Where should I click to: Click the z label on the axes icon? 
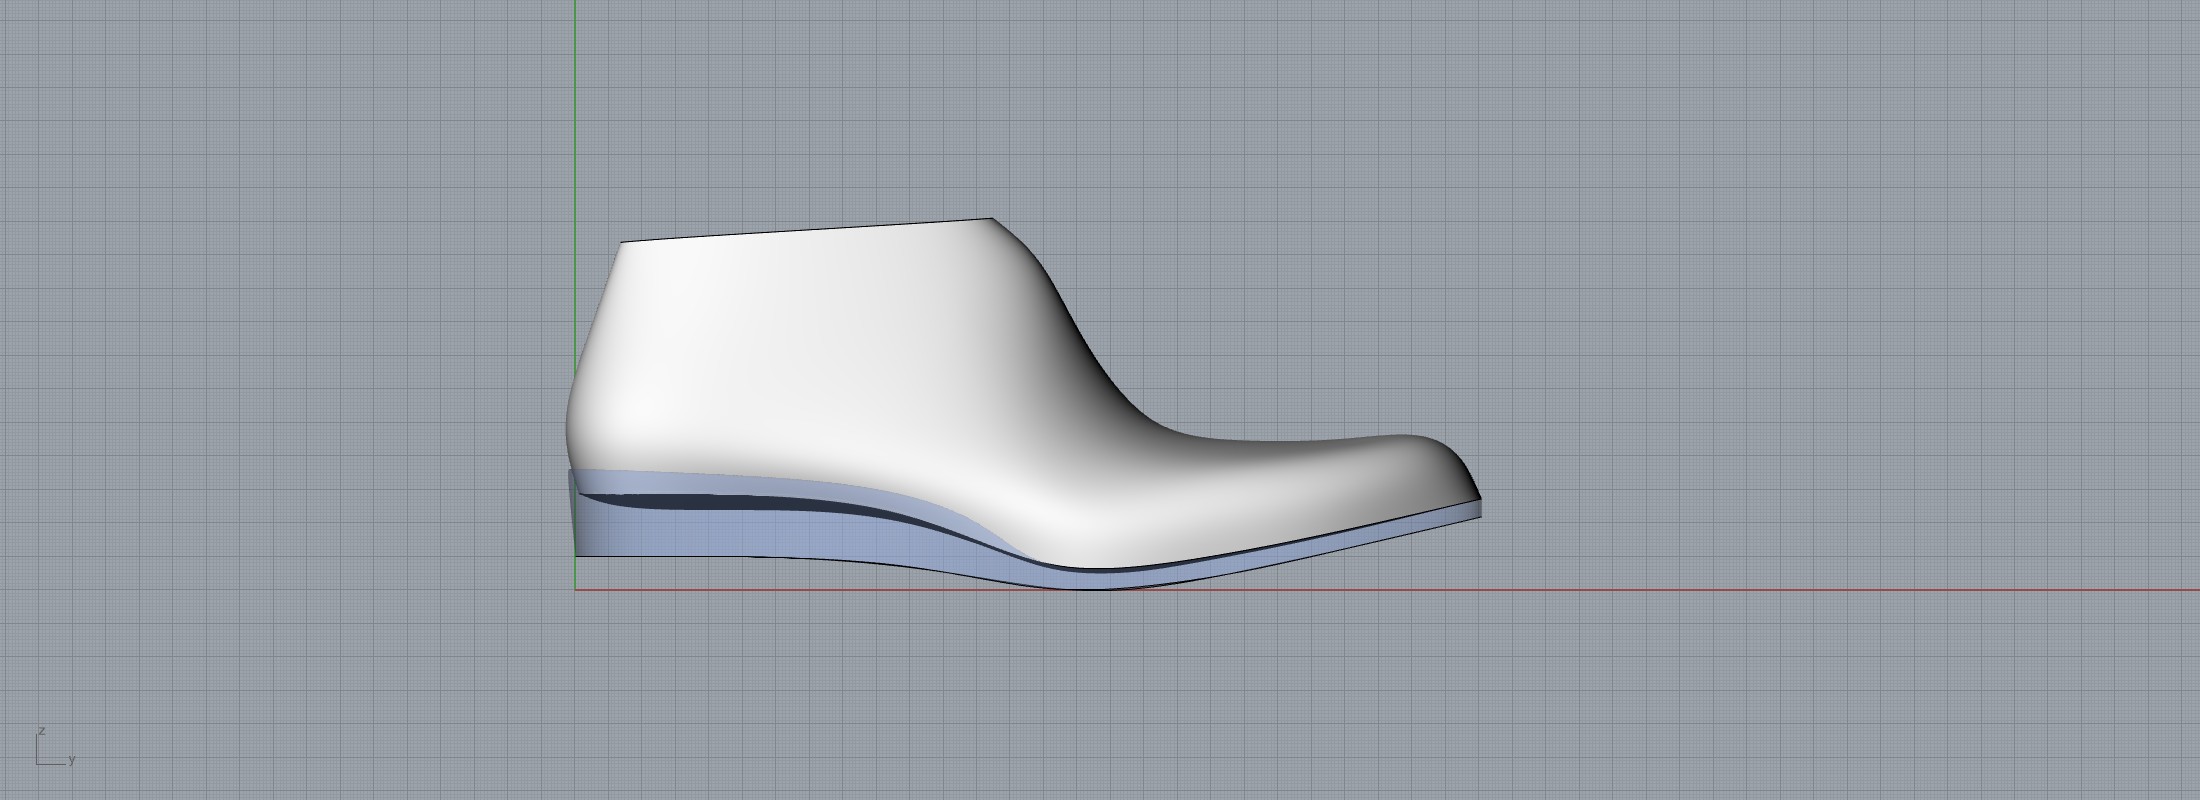click(41, 731)
